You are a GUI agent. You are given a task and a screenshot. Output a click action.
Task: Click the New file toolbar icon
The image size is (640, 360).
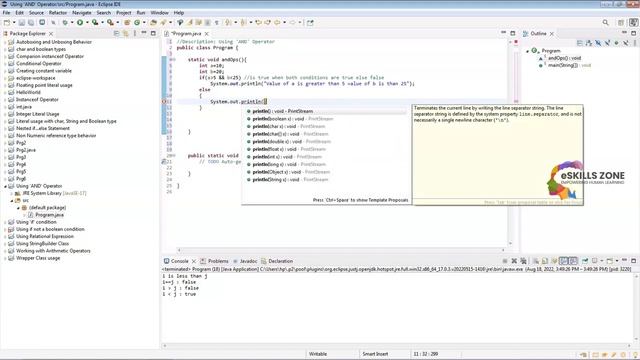[7, 23]
